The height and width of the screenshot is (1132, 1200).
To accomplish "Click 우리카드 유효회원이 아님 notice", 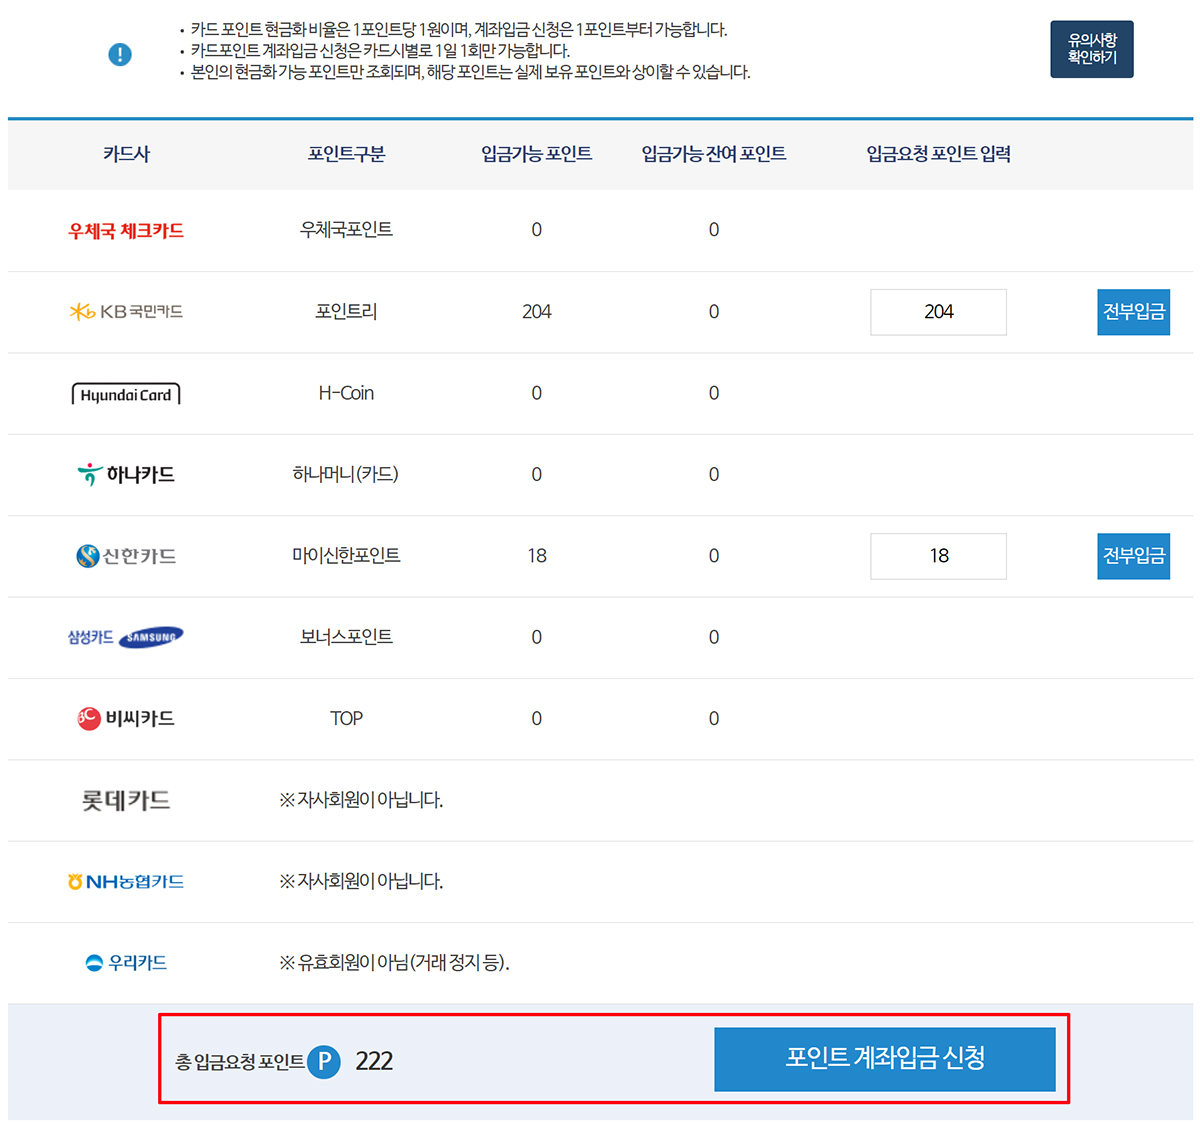I will pyautogui.click(x=394, y=963).
